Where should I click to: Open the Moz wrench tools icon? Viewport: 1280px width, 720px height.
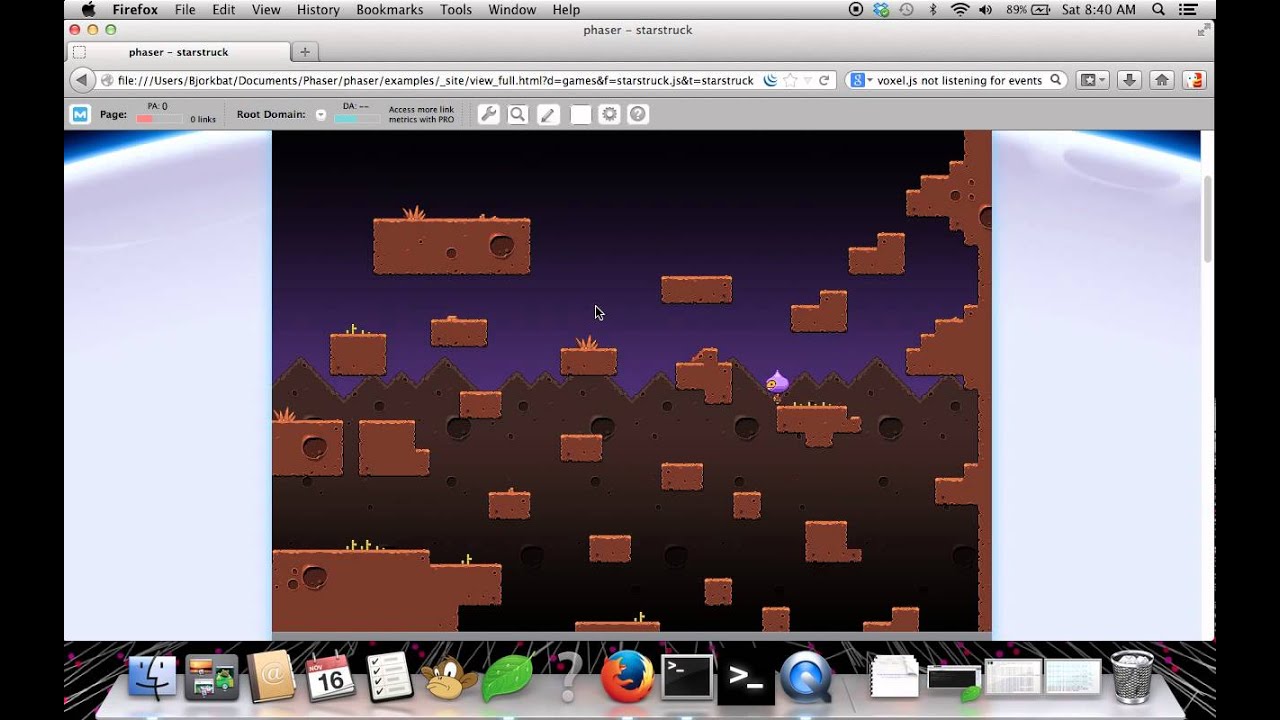tap(488, 114)
